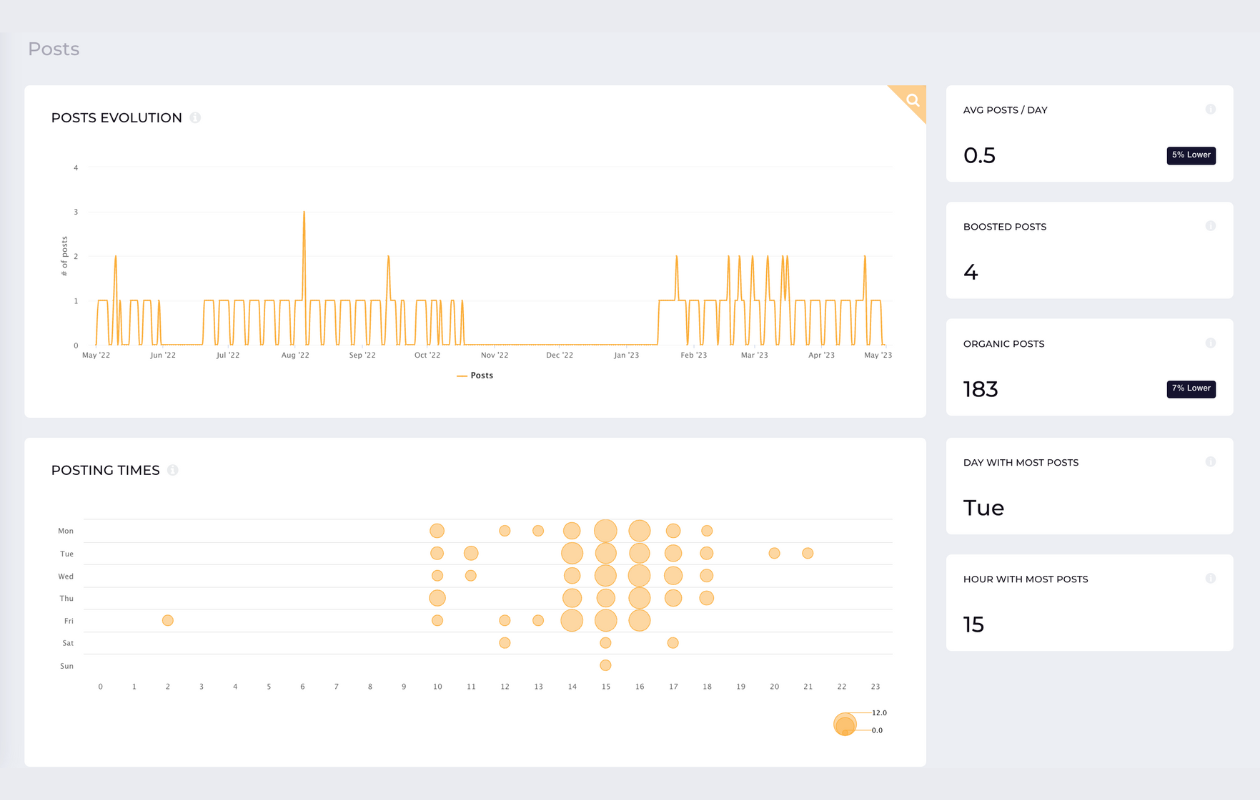
Task: Show info tooltip next to Posts Evolution title
Action: click(195, 118)
